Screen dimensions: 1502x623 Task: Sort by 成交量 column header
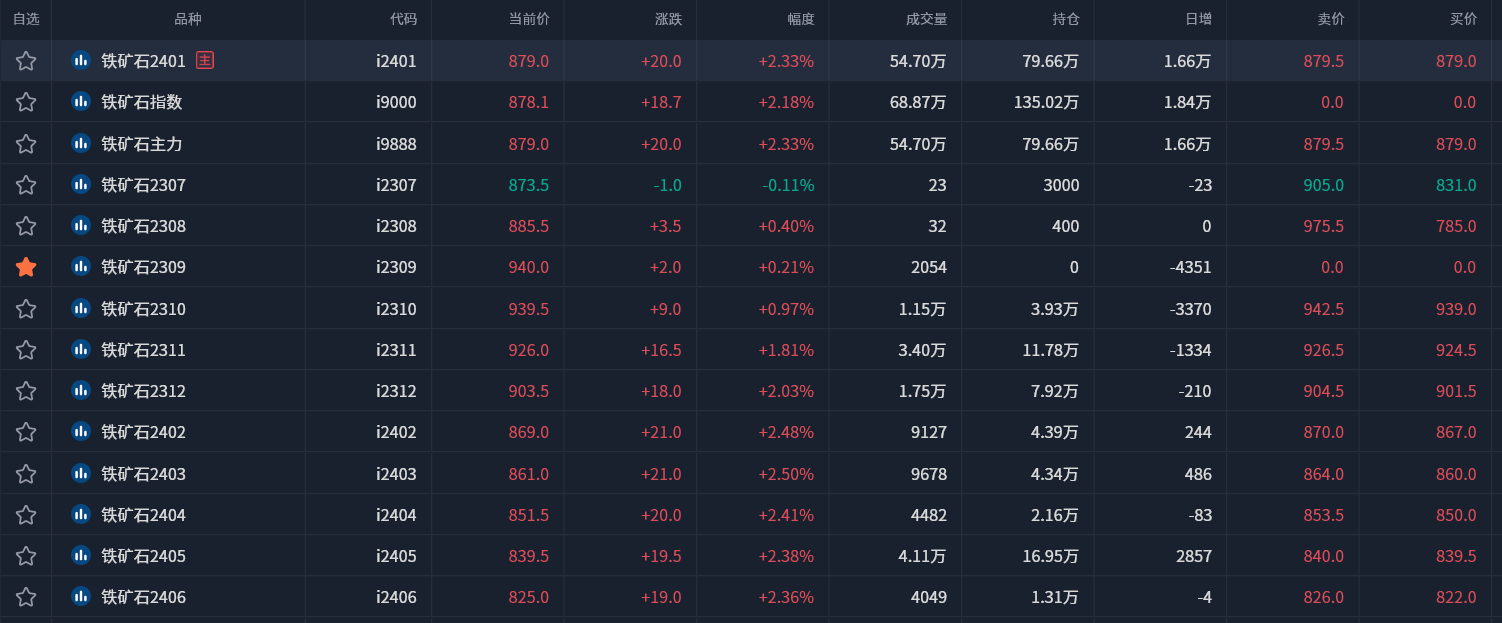point(926,19)
